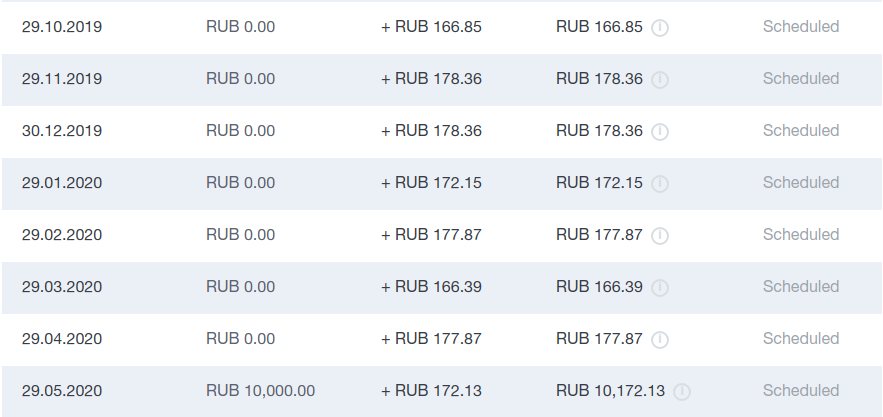The image size is (883, 417).
Task: Show info for RUB 10,172.13 total
Action: tap(682, 392)
